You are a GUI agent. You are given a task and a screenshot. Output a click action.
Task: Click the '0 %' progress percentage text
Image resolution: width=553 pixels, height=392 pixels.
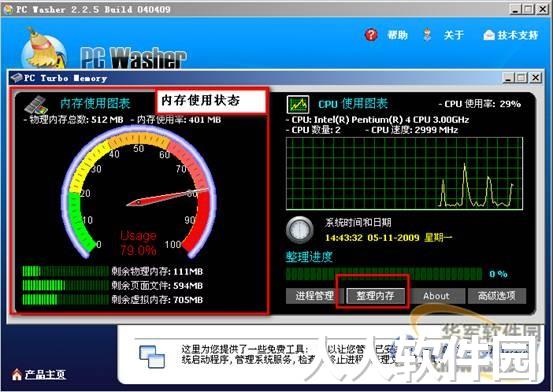[x=498, y=274]
